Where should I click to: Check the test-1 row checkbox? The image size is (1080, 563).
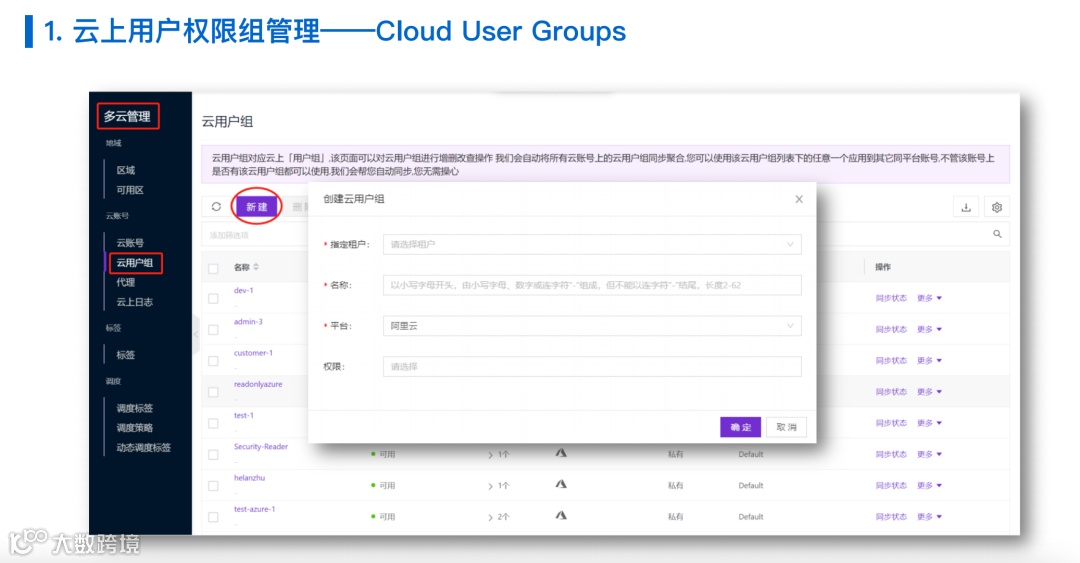click(x=214, y=423)
